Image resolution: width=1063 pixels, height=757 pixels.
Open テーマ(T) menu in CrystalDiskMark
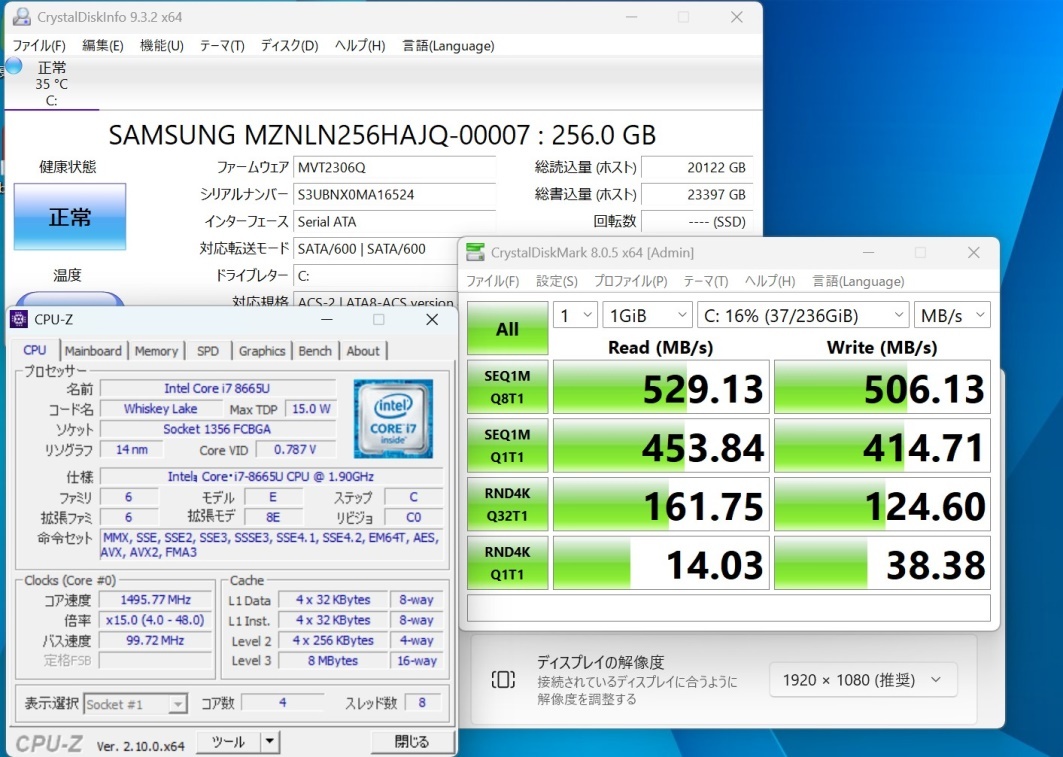coord(706,281)
